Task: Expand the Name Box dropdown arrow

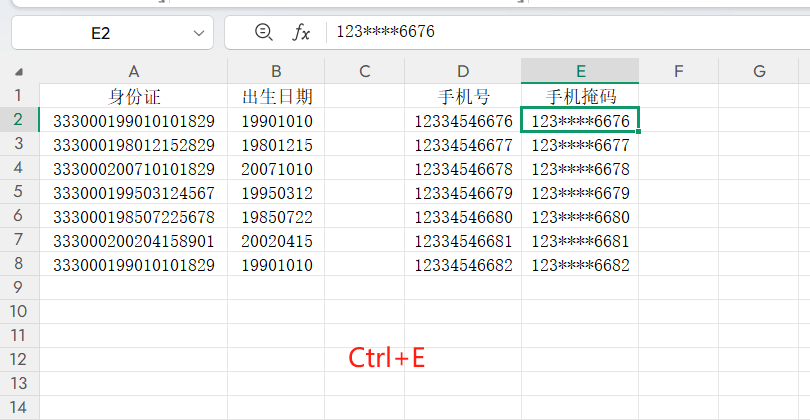Action: click(196, 33)
